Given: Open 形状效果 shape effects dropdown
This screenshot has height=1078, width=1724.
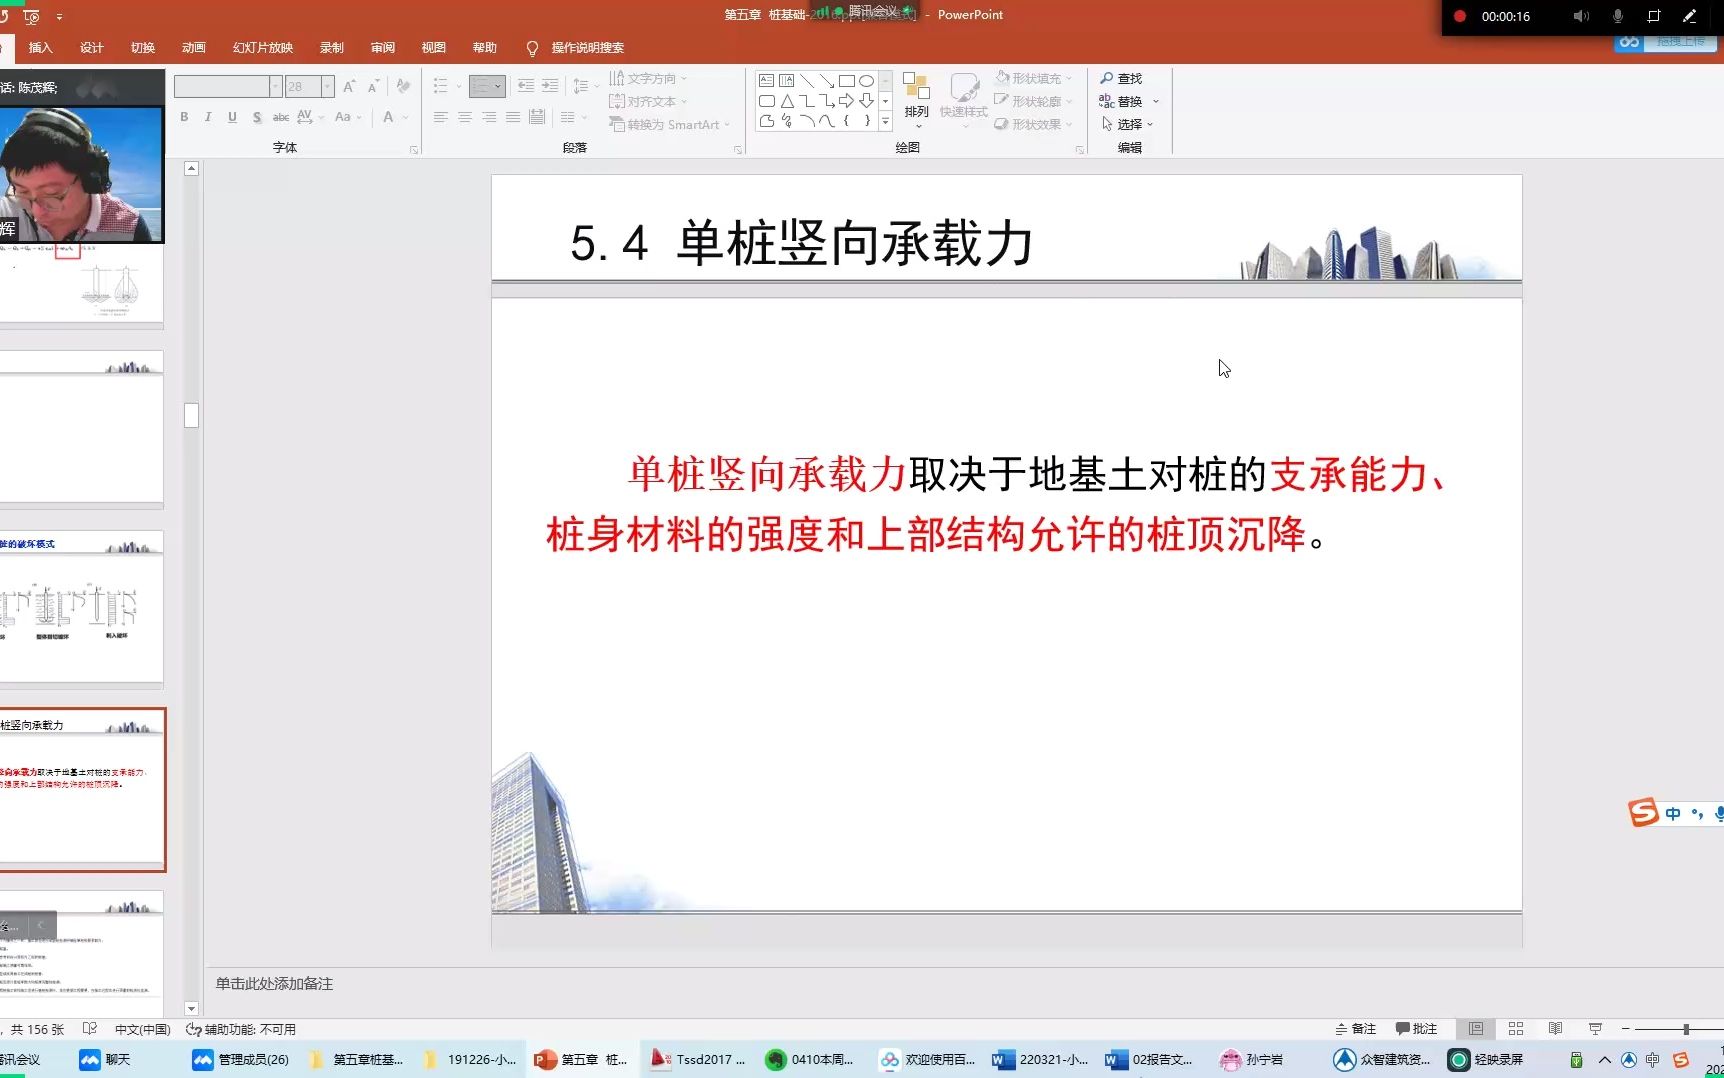Looking at the screenshot, I should tap(1033, 124).
